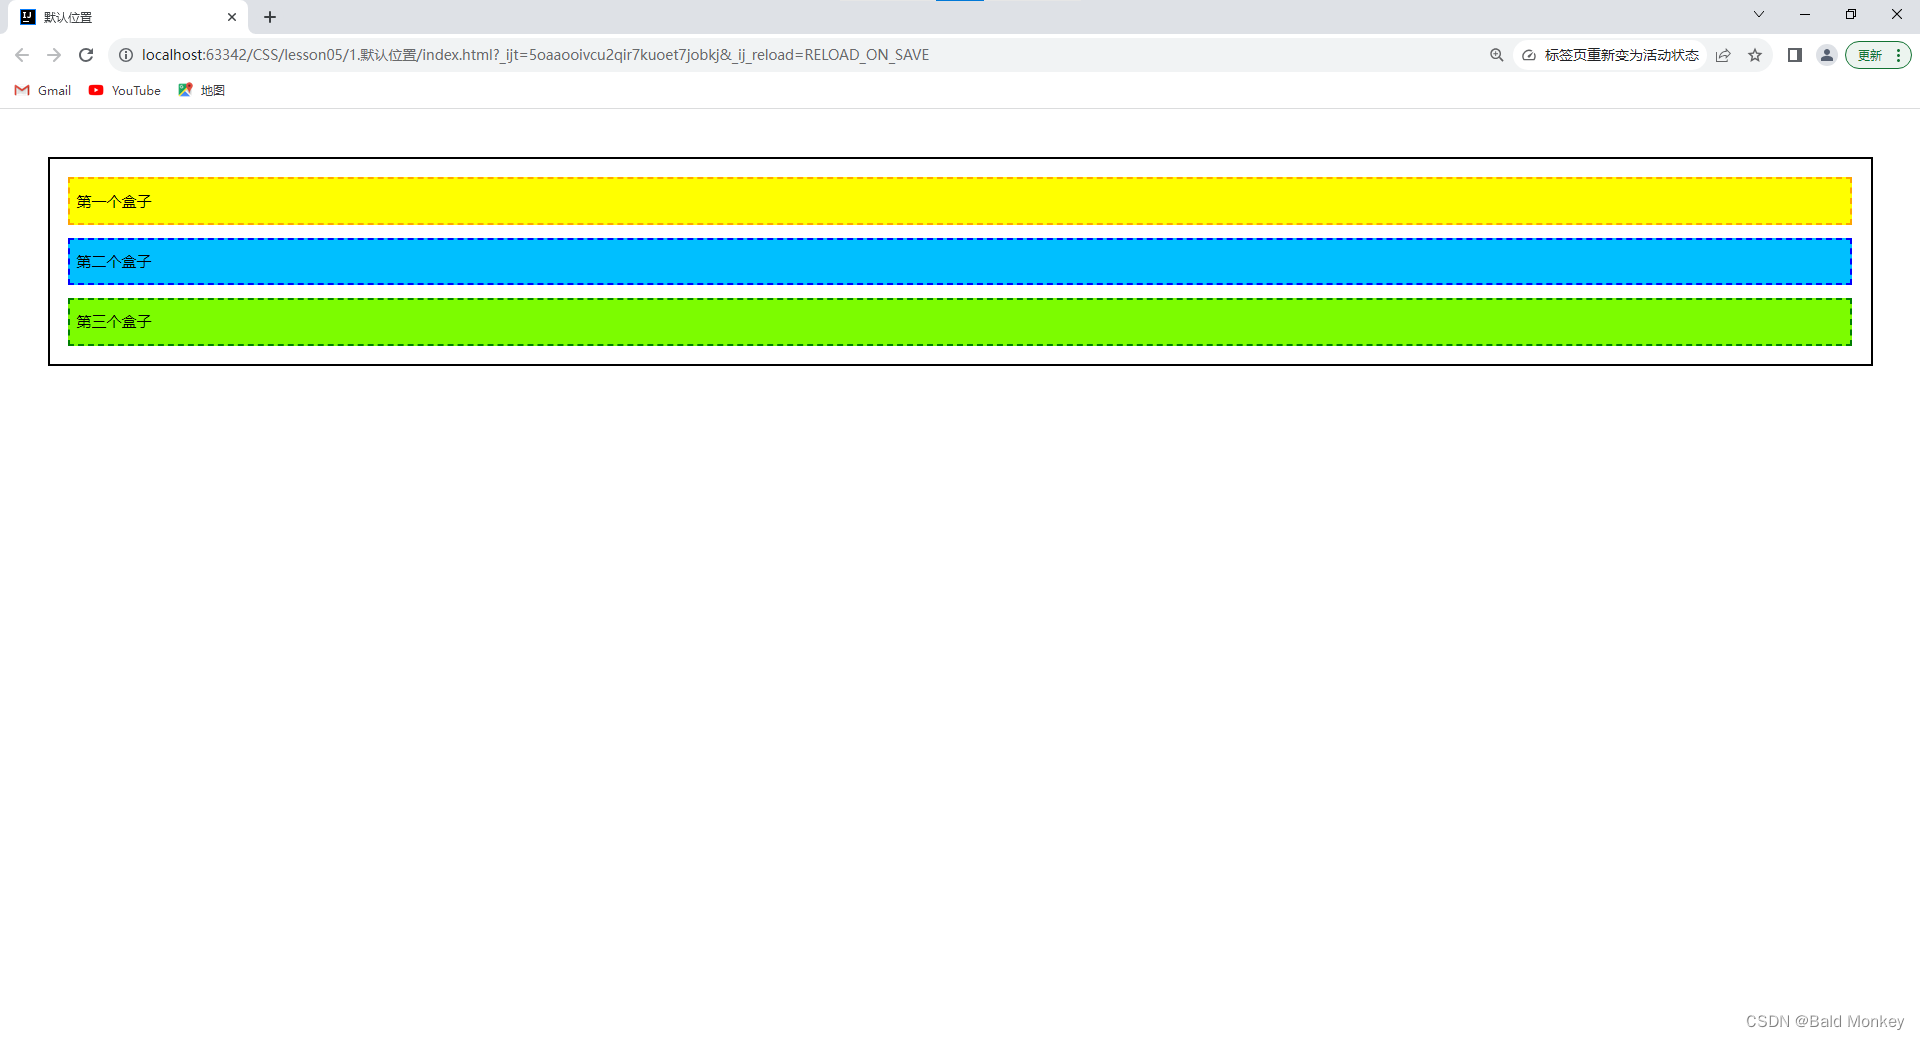
Task: Close the 默认位置 tab
Action: 232,17
